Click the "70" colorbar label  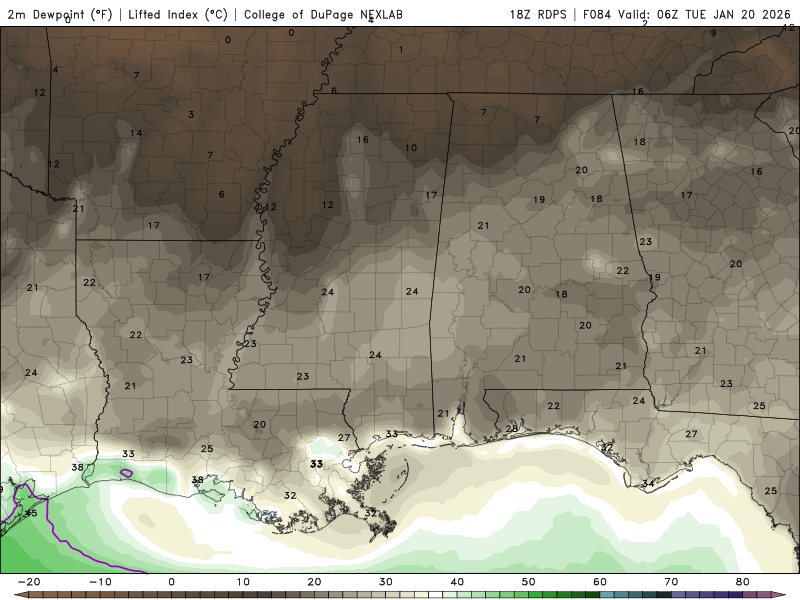[x=671, y=582]
